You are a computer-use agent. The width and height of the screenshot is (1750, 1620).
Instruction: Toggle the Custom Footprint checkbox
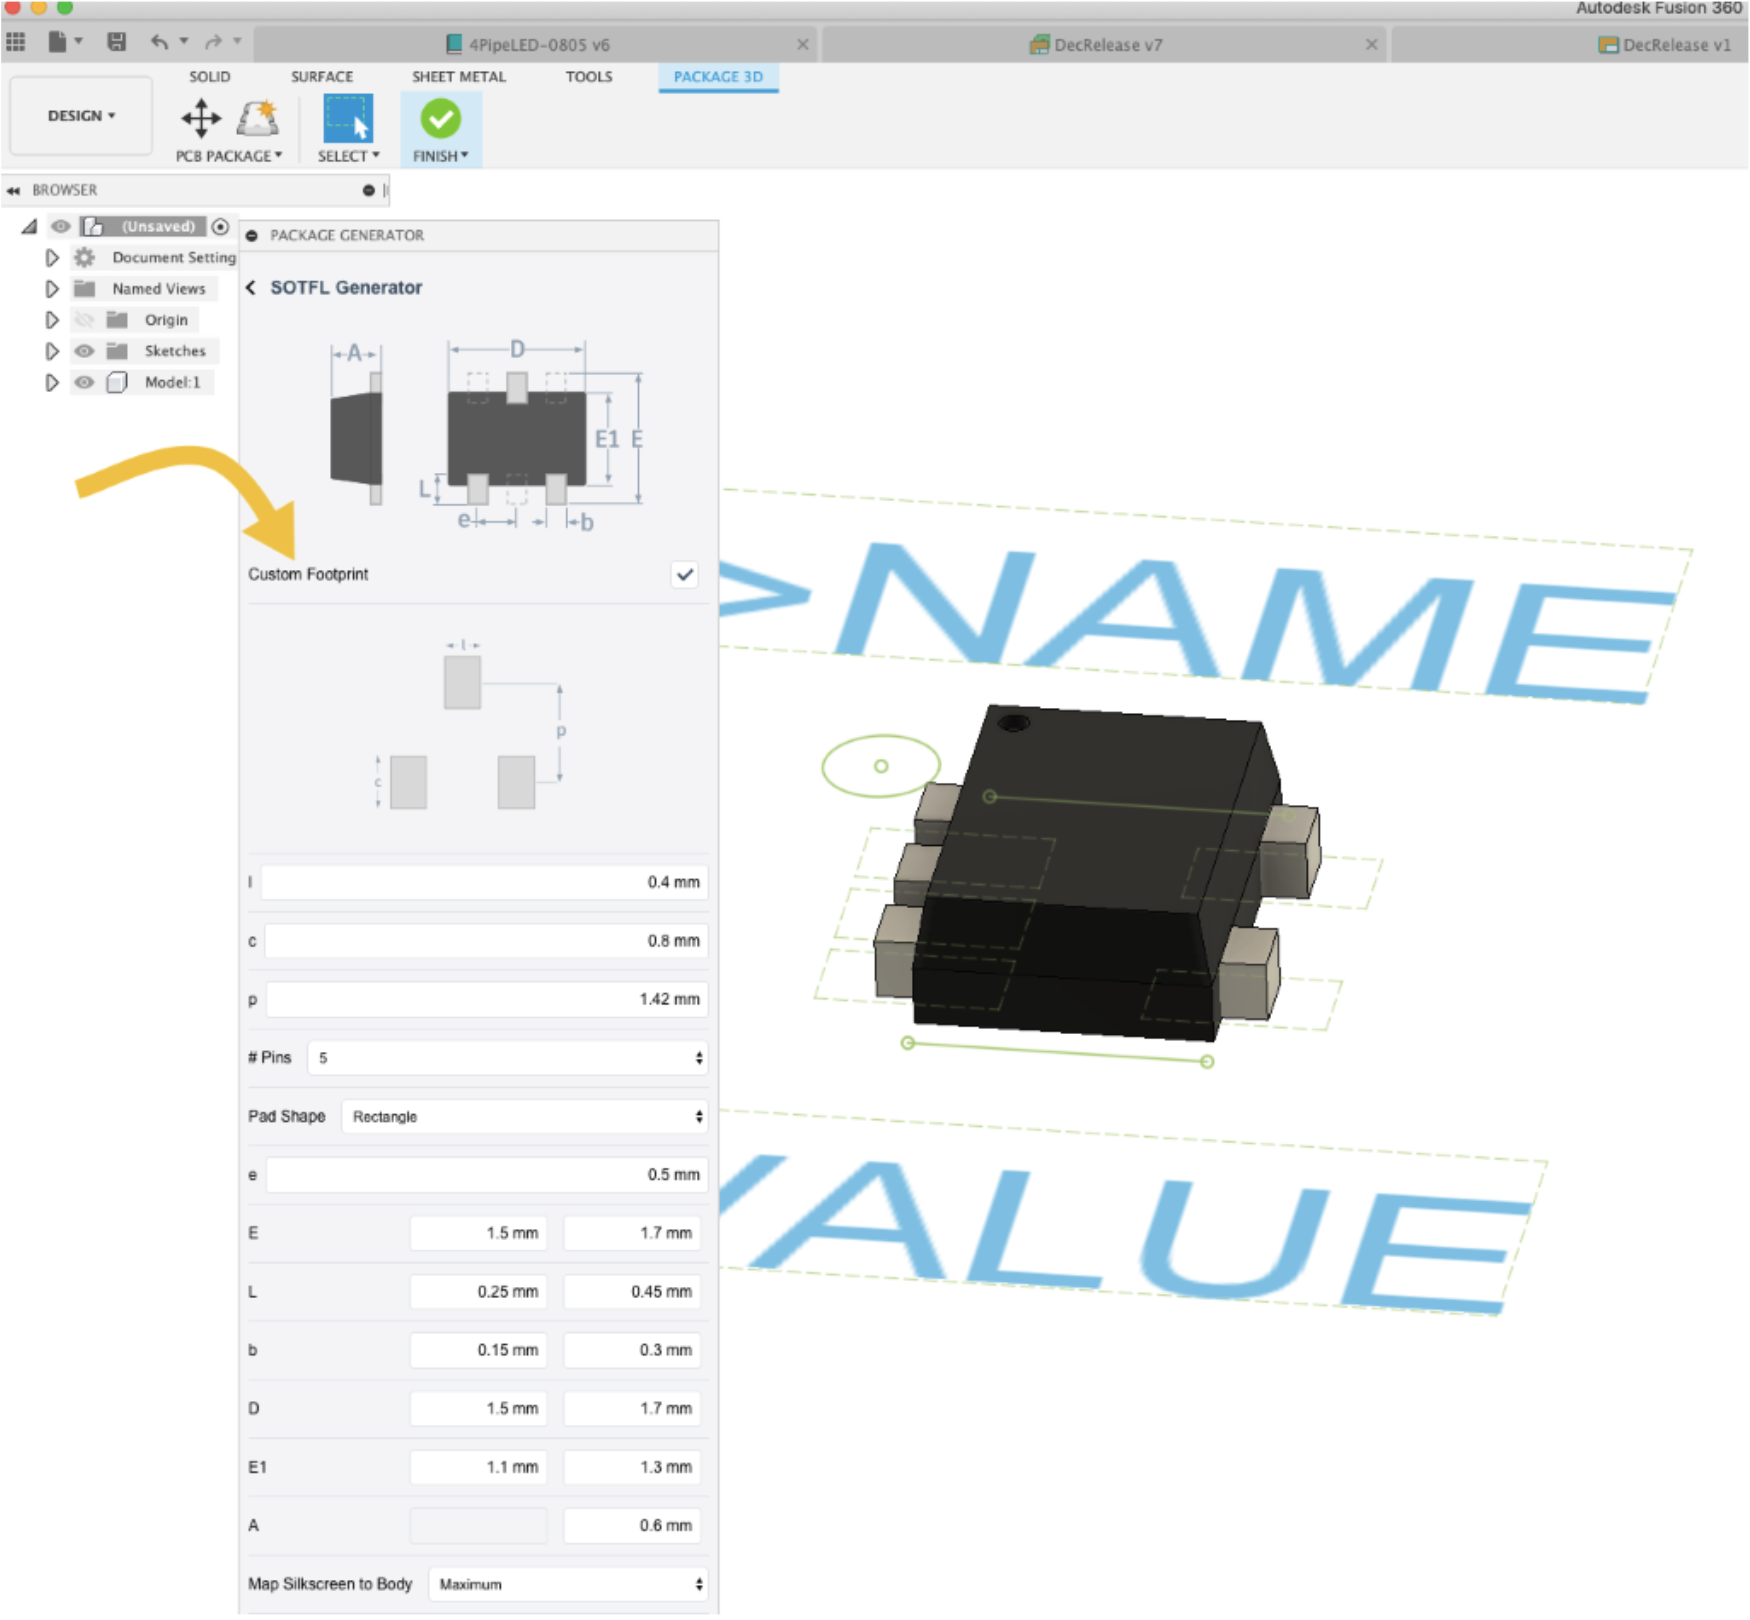[x=685, y=575]
